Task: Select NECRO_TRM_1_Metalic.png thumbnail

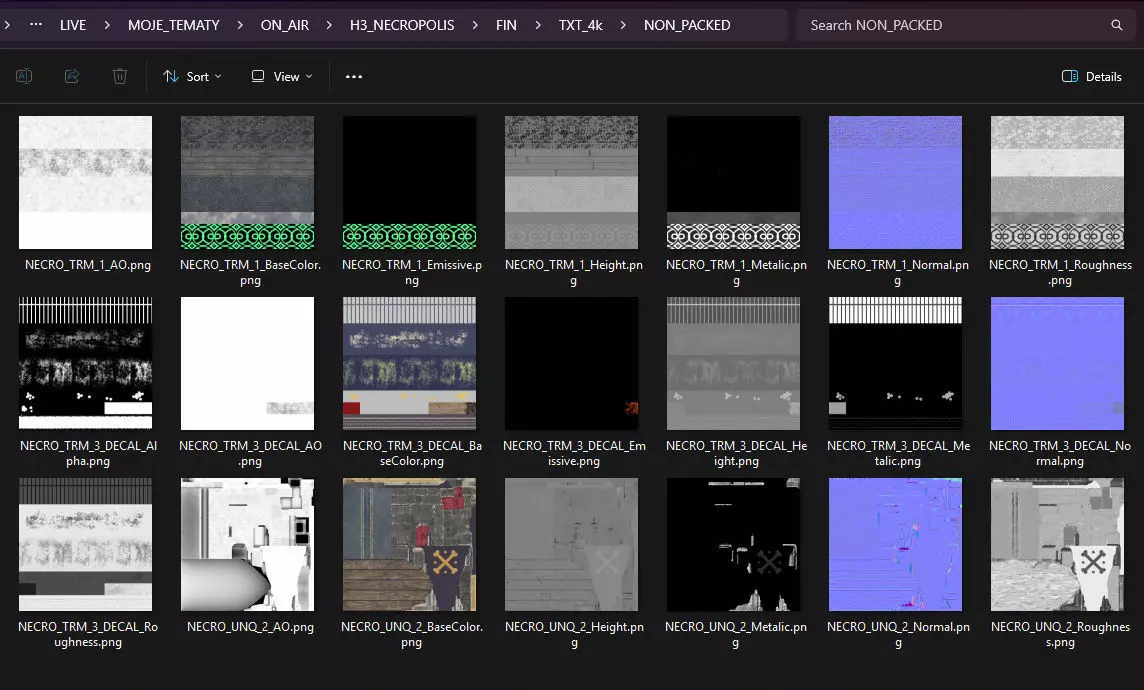Action: click(733, 182)
